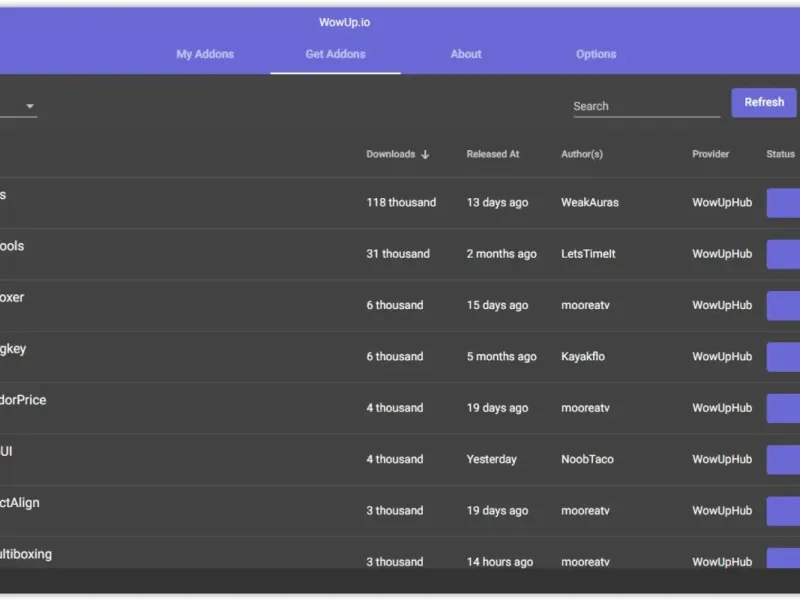Select the "118 thousand" downloads cell

coord(401,203)
